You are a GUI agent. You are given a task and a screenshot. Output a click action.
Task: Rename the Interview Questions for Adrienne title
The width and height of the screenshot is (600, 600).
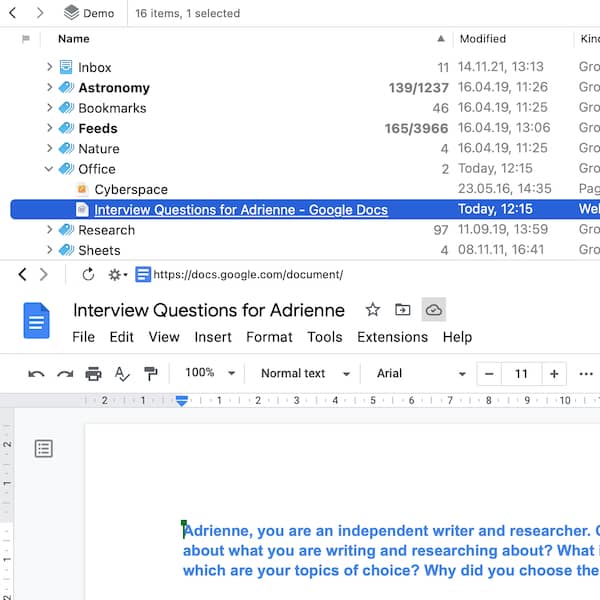pos(209,310)
